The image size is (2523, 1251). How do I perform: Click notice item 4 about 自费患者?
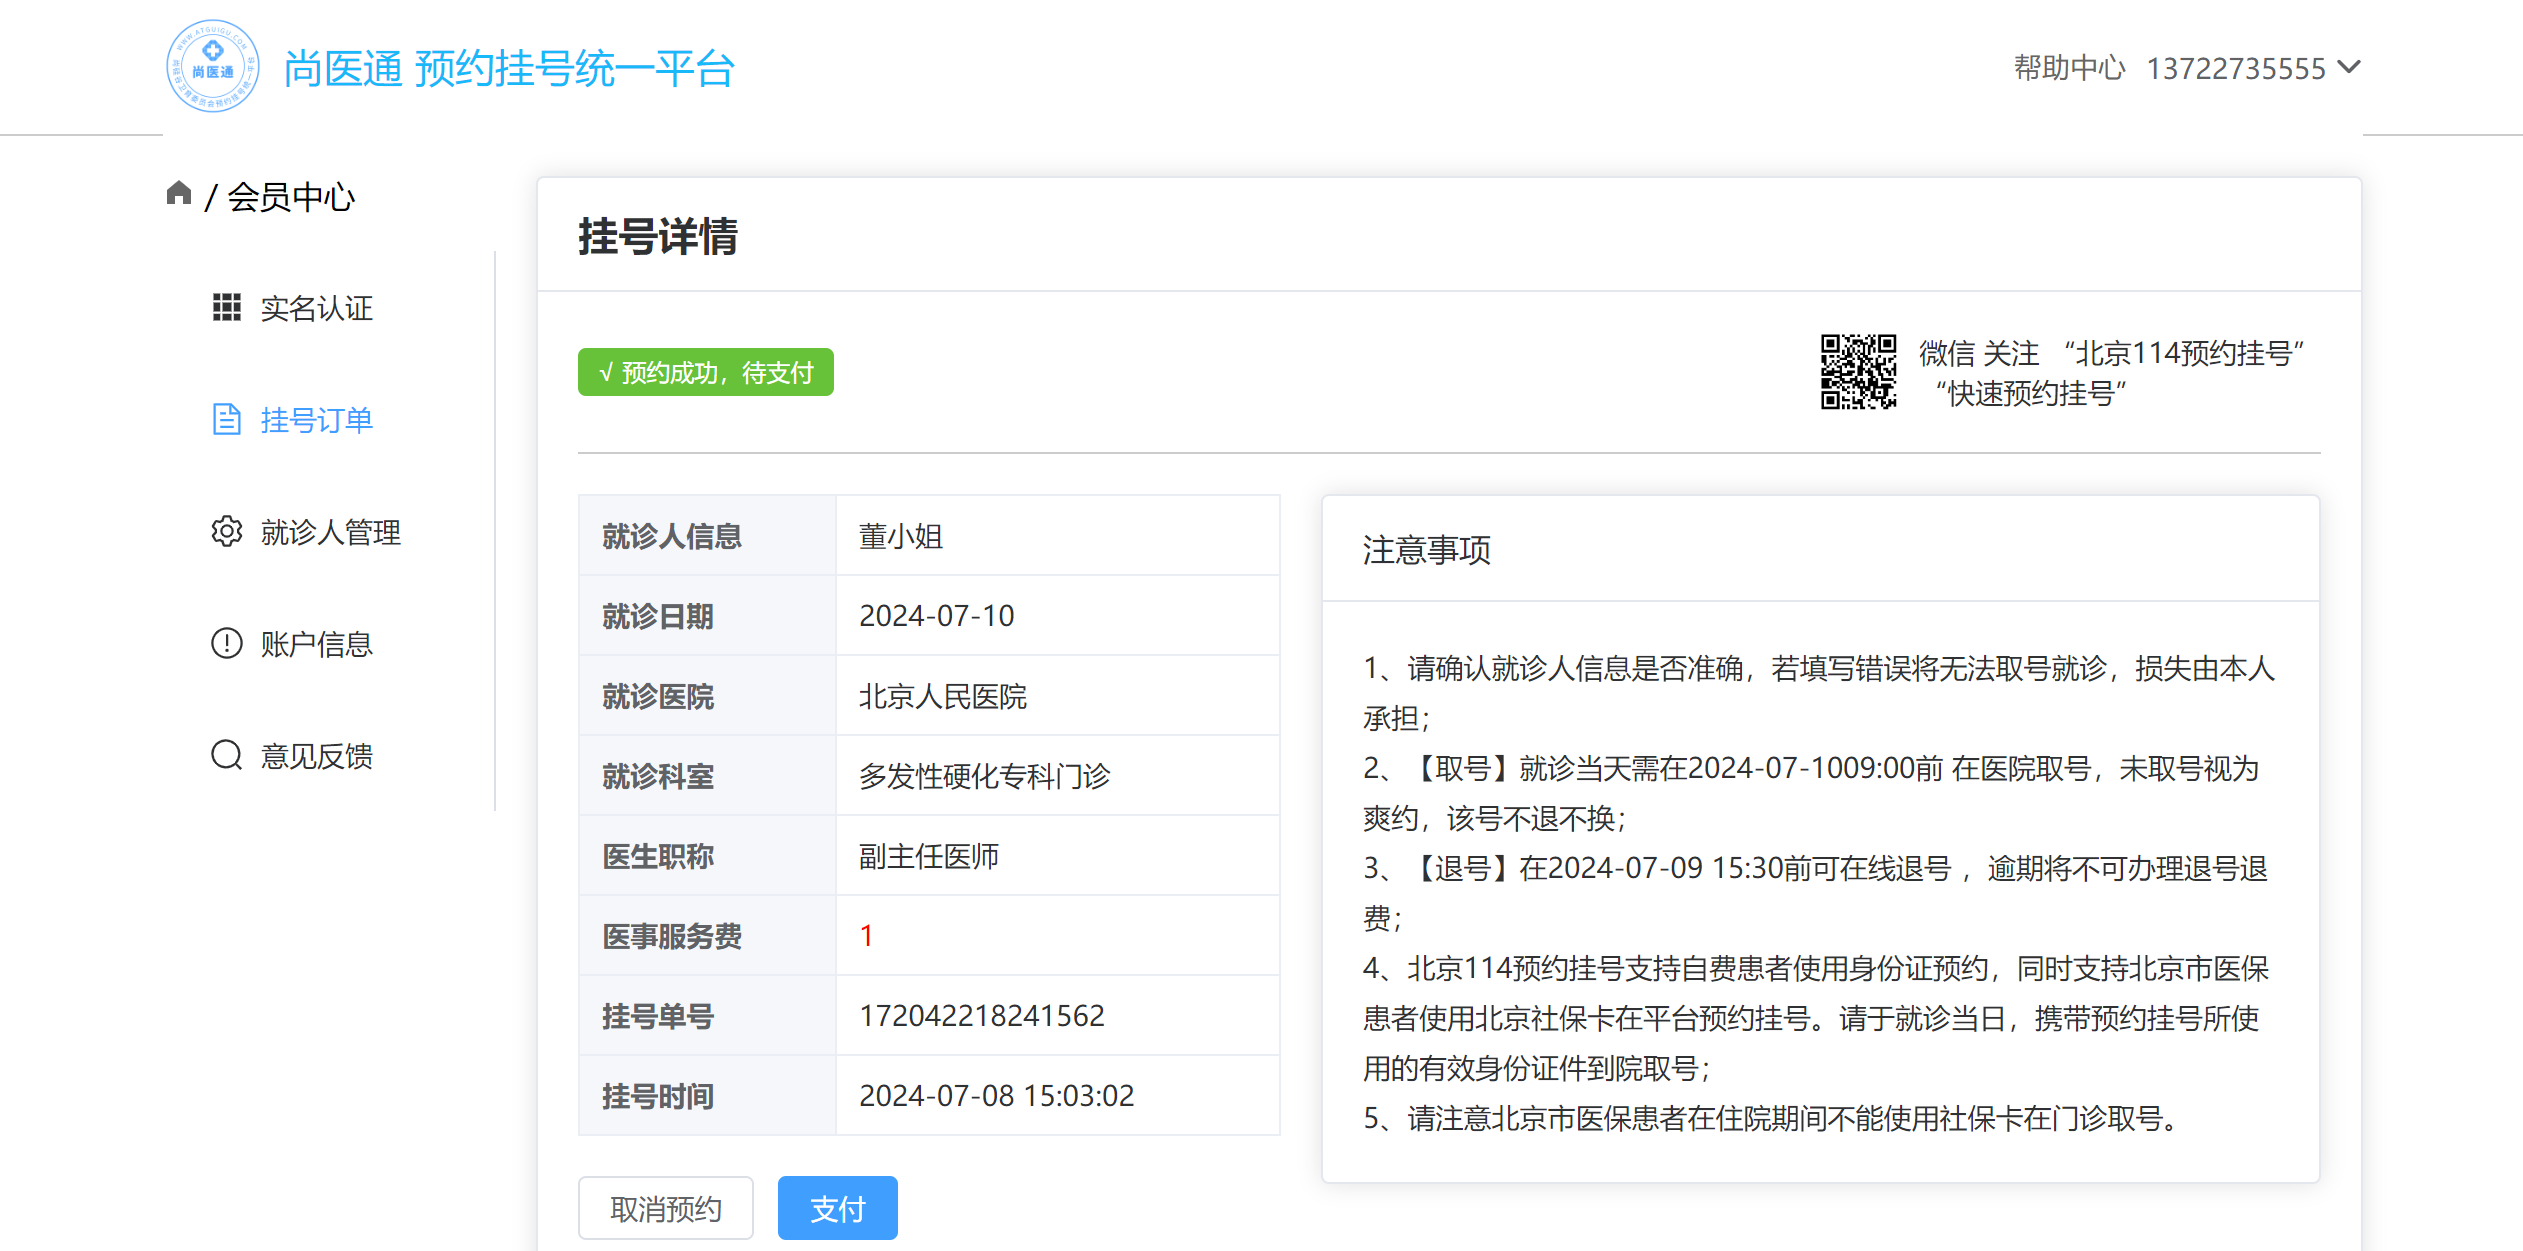click(x=1816, y=1018)
